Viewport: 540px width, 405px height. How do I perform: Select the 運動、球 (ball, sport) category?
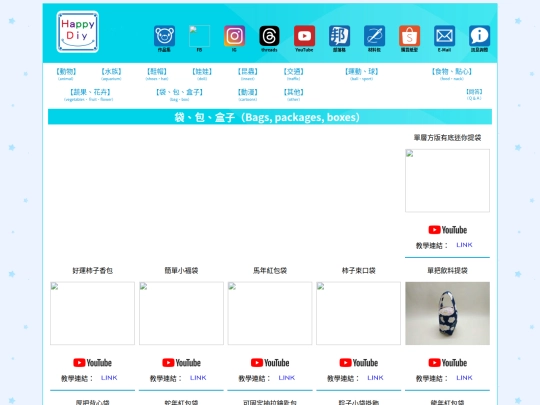click(x=362, y=73)
